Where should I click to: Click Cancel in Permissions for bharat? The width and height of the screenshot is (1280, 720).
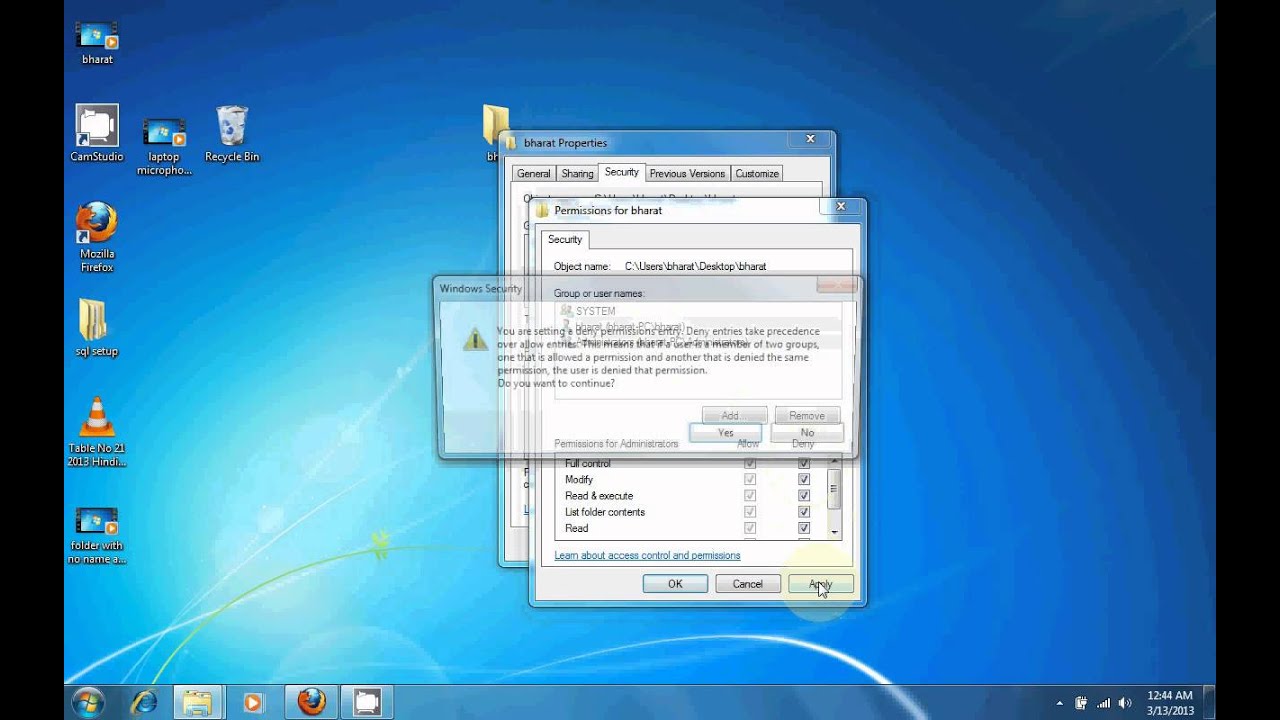748,584
